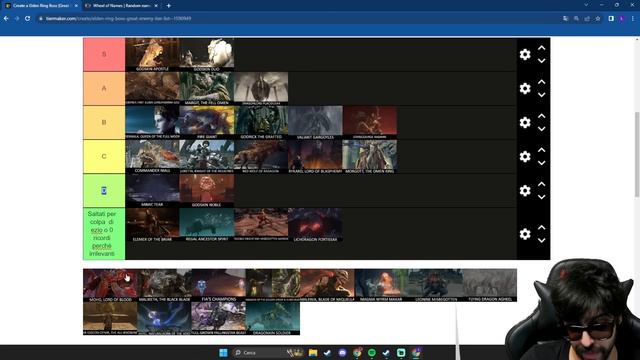This screenshot has height=360, width=640.
Task: Pick the Magma Wyrm Makar image
Action: [381, 285]
